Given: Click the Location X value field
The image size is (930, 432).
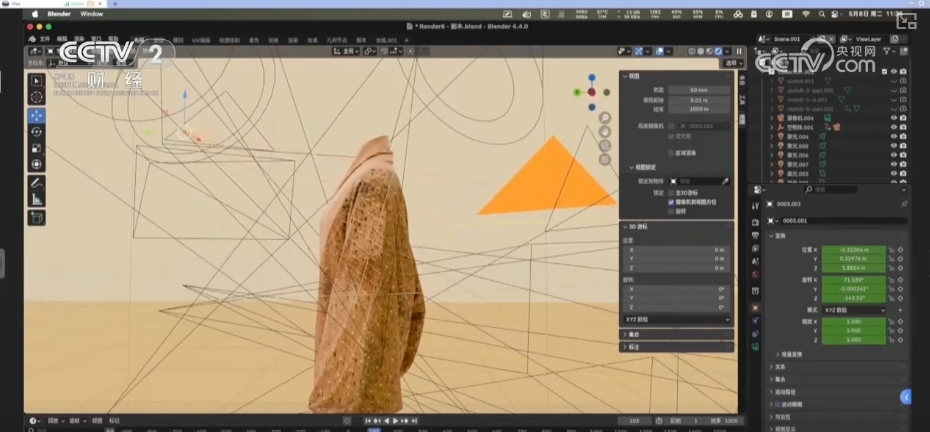Looking at the screenshot, I should (853, 248).
